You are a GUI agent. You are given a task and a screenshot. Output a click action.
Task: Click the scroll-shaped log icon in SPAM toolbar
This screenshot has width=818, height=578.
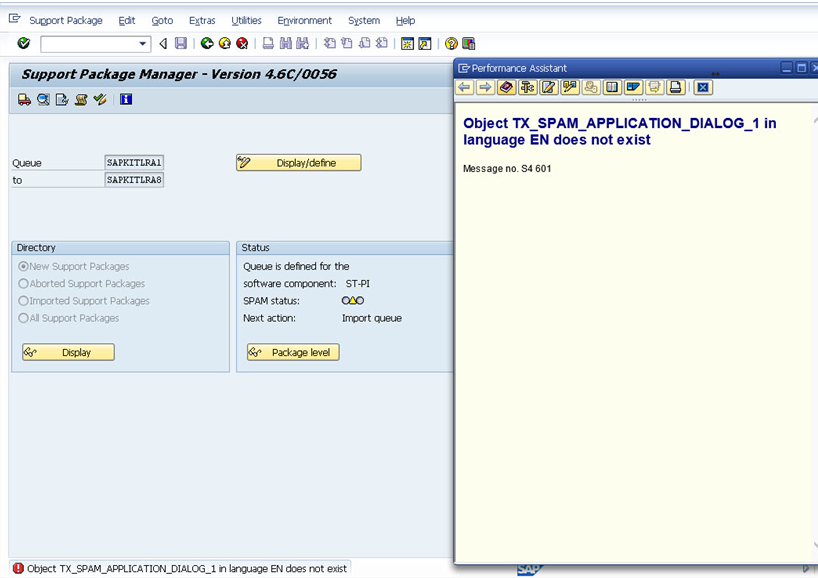coord(81,100)
